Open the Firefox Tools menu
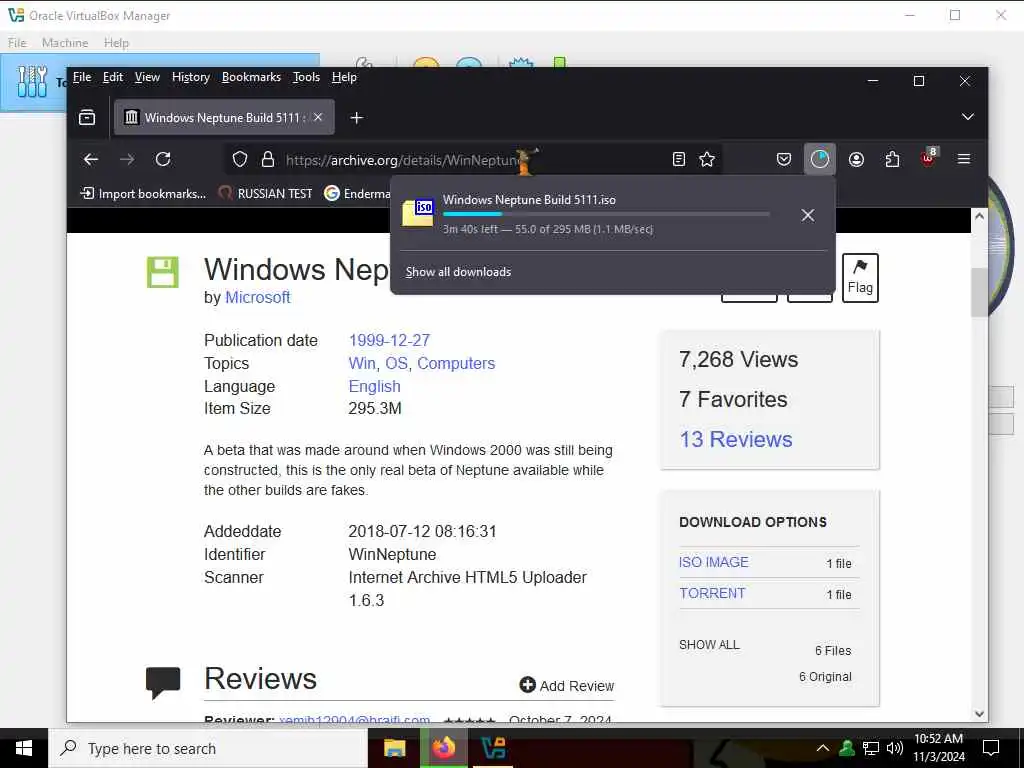Viewport: 1024px width, 768px height. tap(306, 77)
